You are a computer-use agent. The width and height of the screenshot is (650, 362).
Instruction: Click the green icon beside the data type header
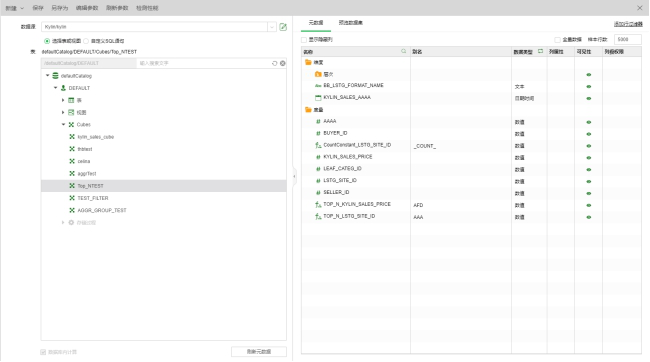pos(540,51)
